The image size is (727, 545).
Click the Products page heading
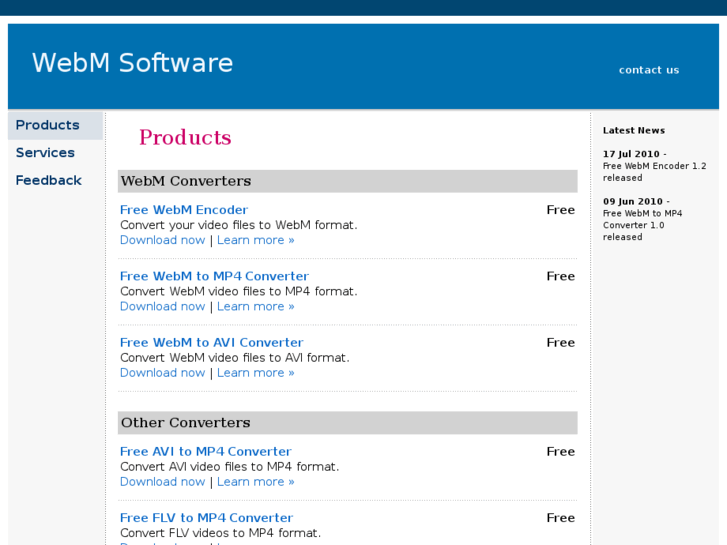coord(185,137)
